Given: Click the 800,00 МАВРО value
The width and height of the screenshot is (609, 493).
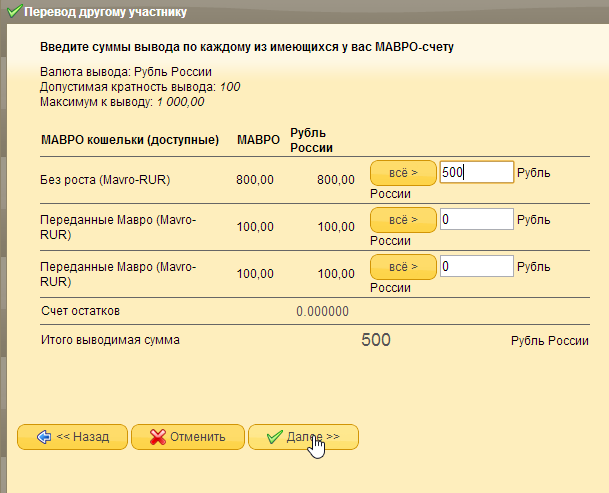Looking at the screenshot, I should 255,180.
